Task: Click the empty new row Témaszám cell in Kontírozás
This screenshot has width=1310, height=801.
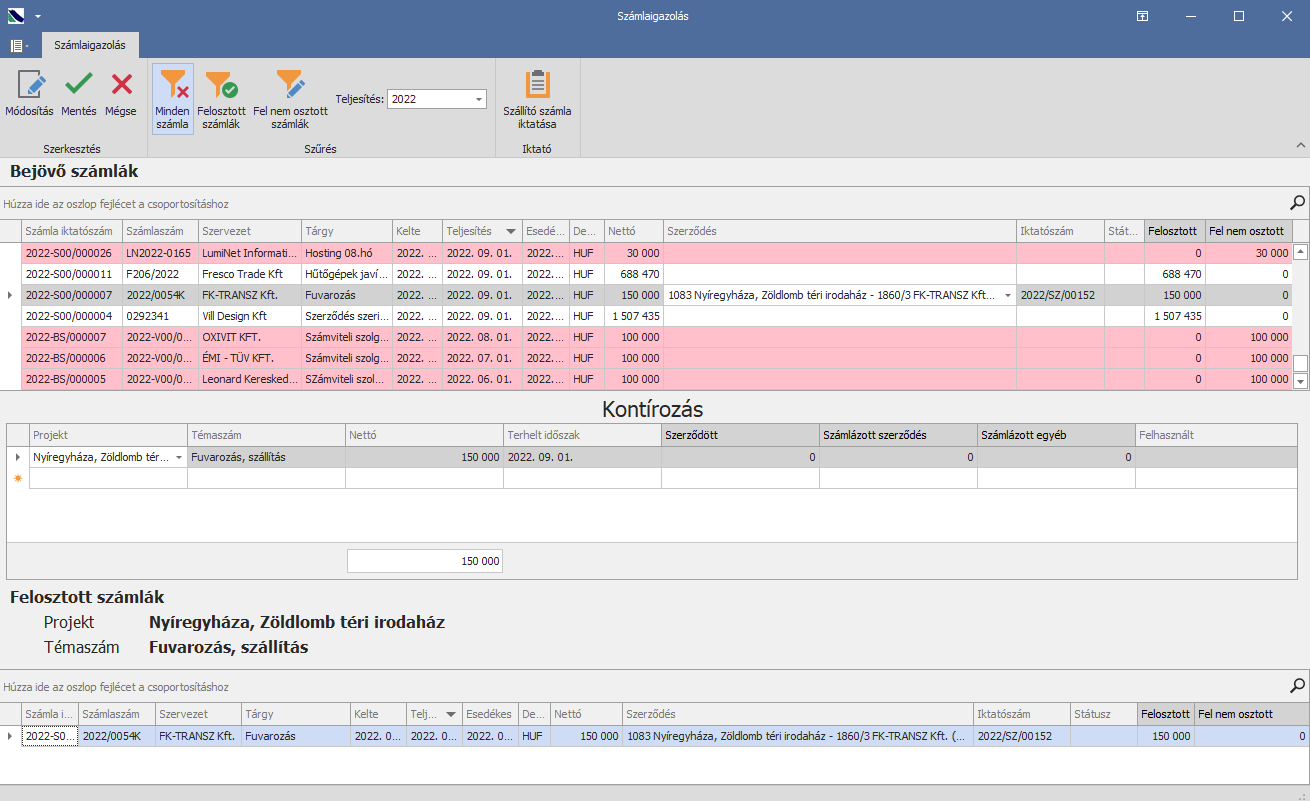Action: click(266, 479)
